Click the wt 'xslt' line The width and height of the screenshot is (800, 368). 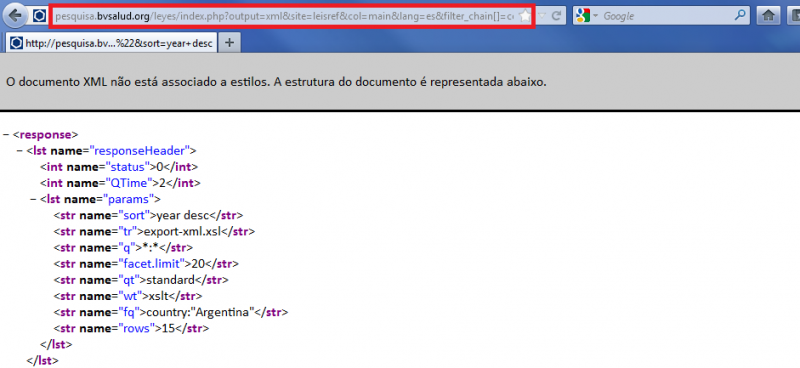point(128,296)
